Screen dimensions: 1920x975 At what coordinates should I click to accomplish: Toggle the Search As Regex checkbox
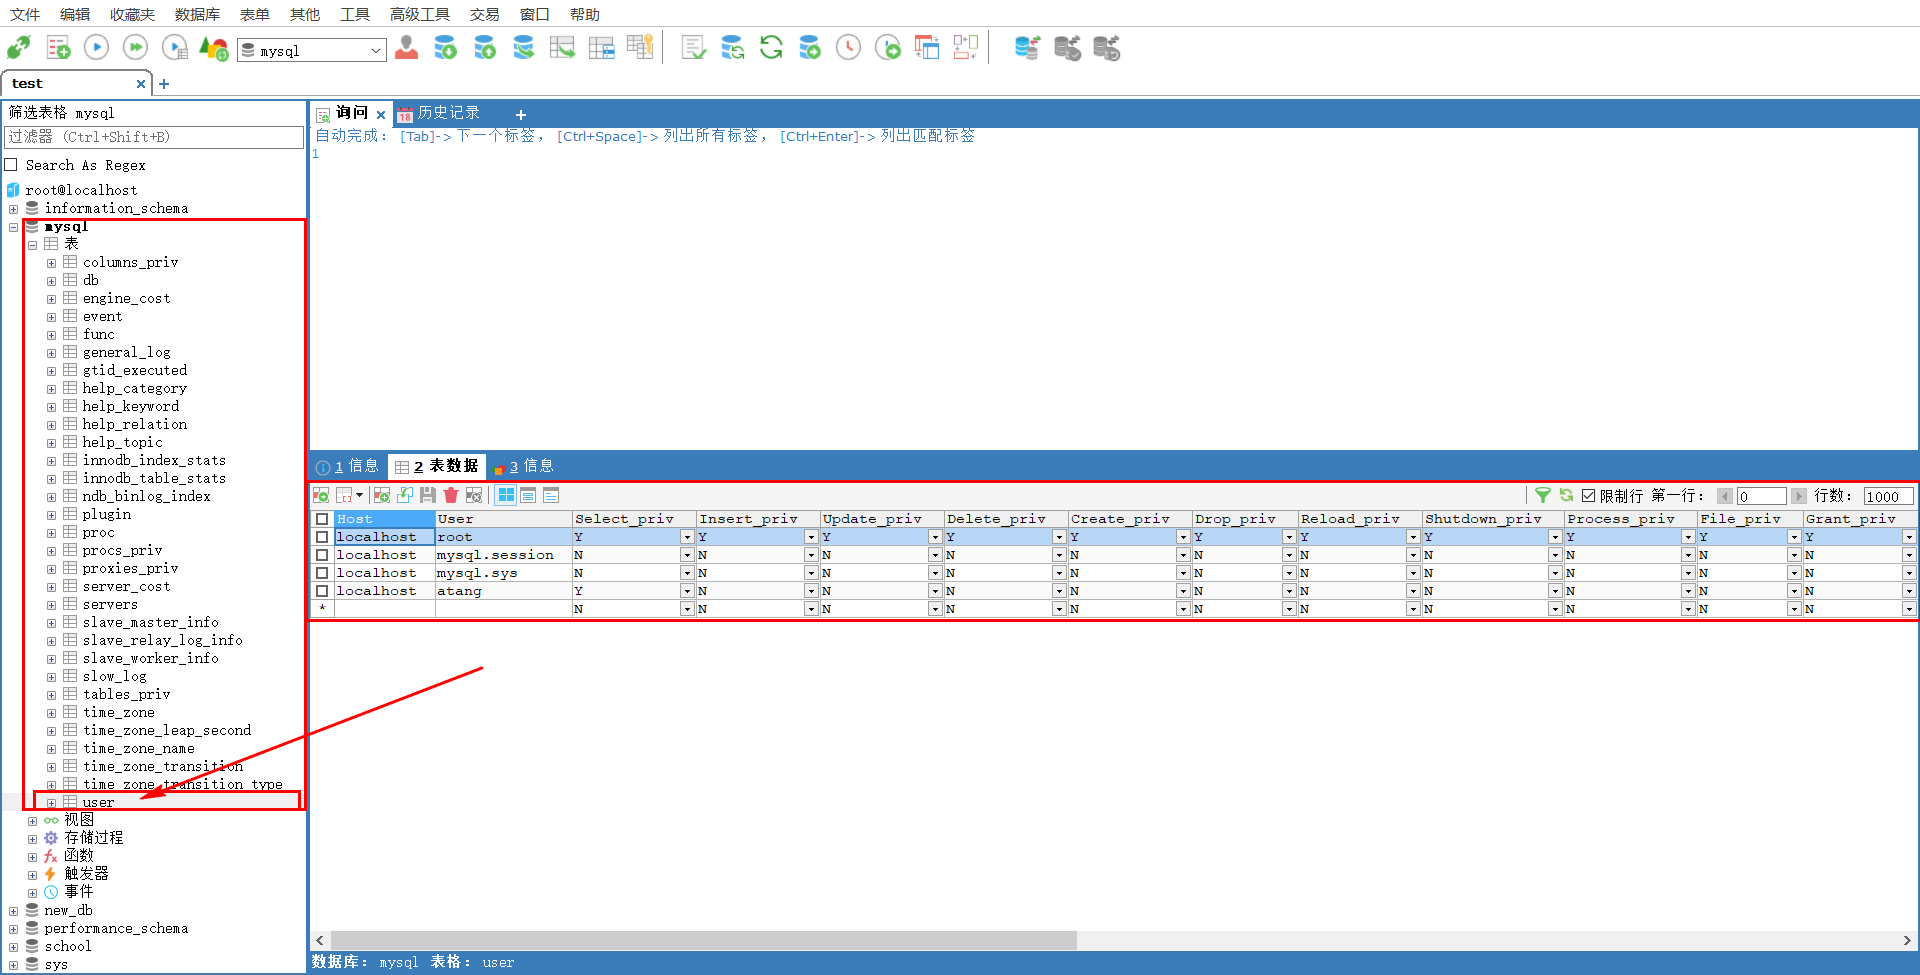coord(11,165)
